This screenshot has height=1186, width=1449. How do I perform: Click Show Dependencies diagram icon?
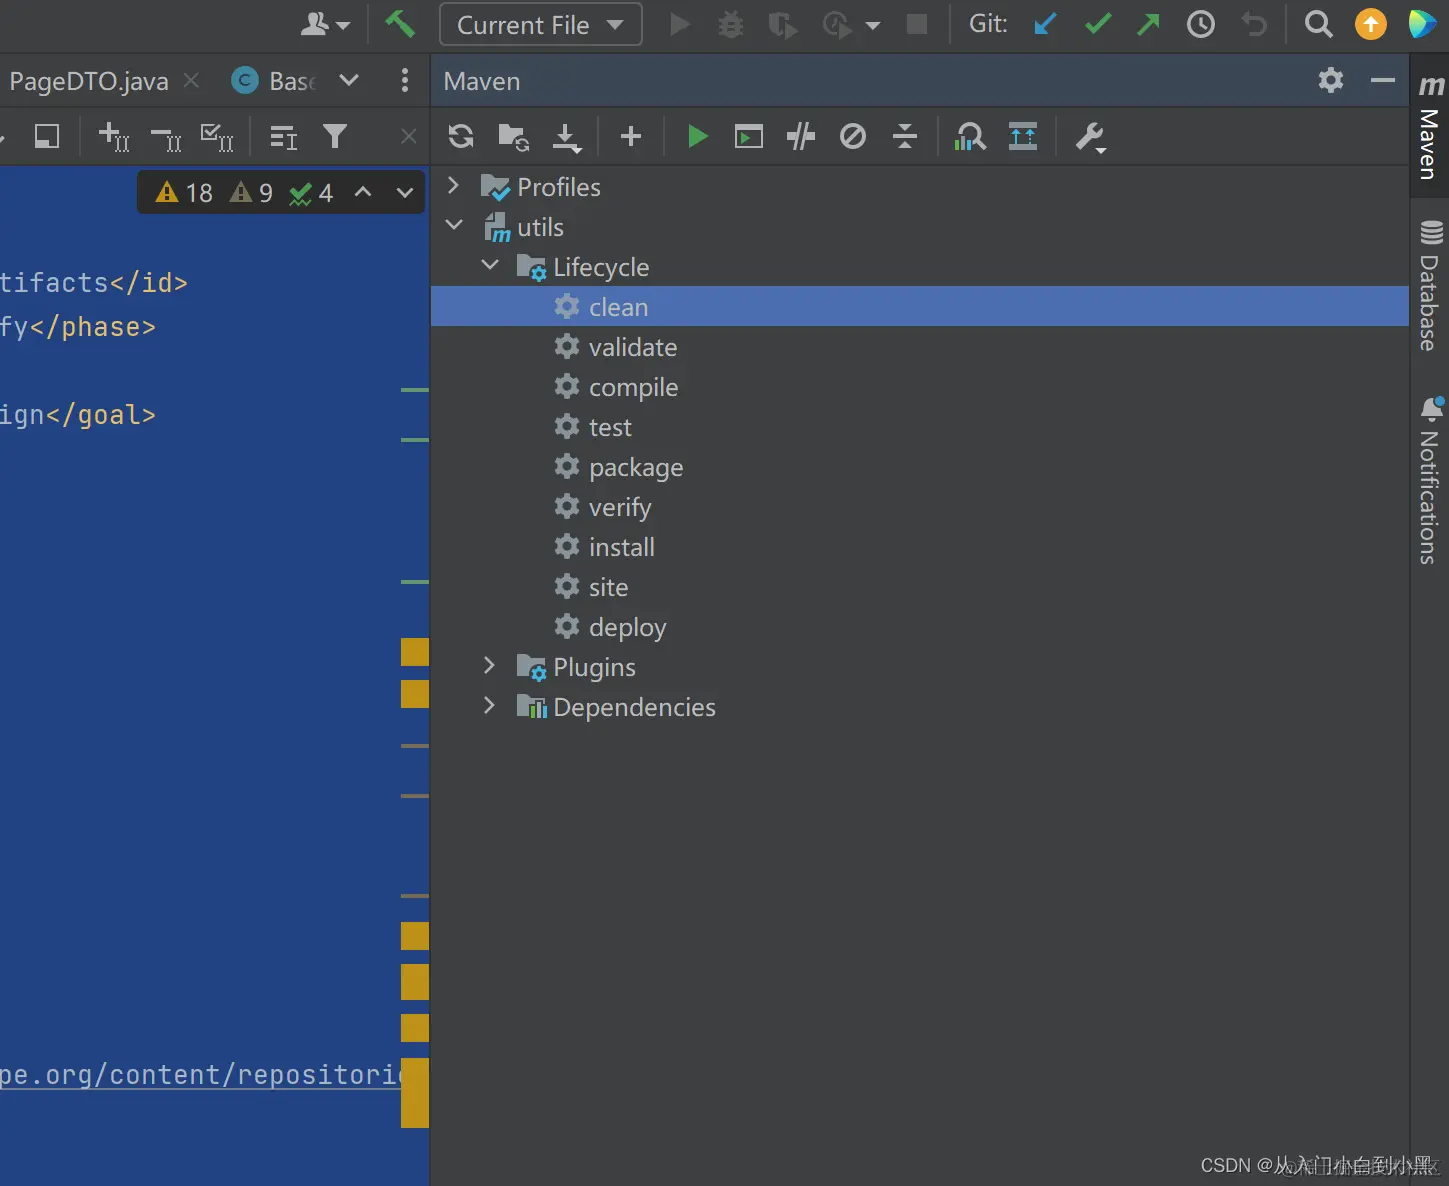[x=970, y=137]
